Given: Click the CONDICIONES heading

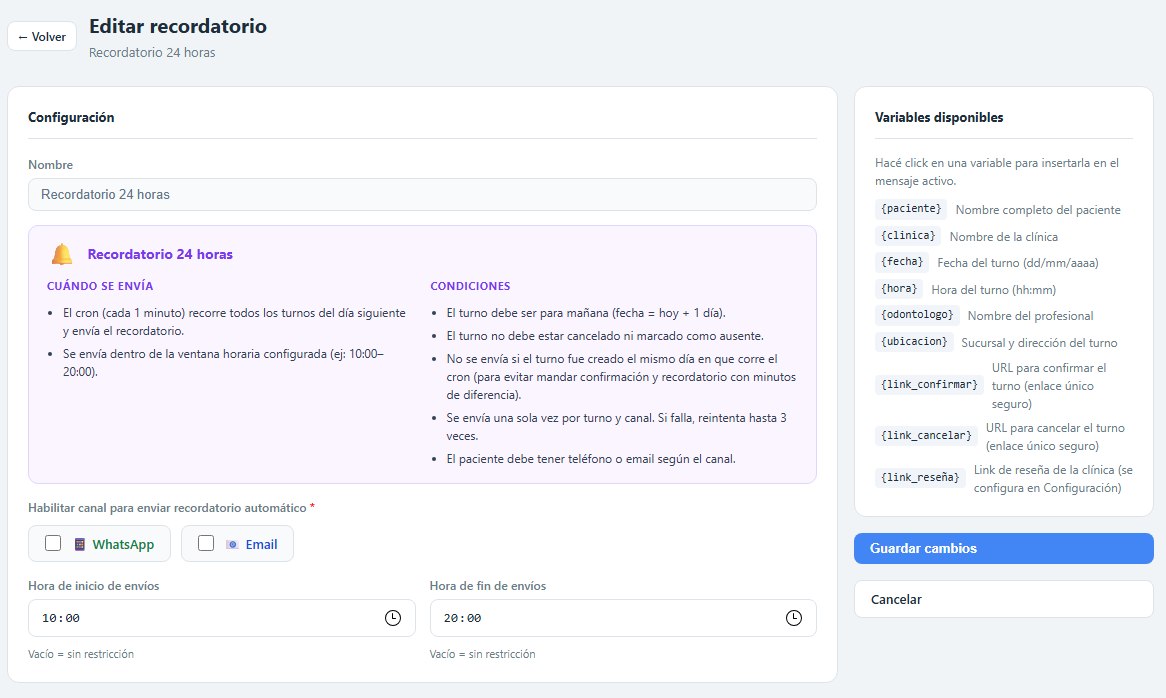Looking at the screenshot, I should click(470, 286).
